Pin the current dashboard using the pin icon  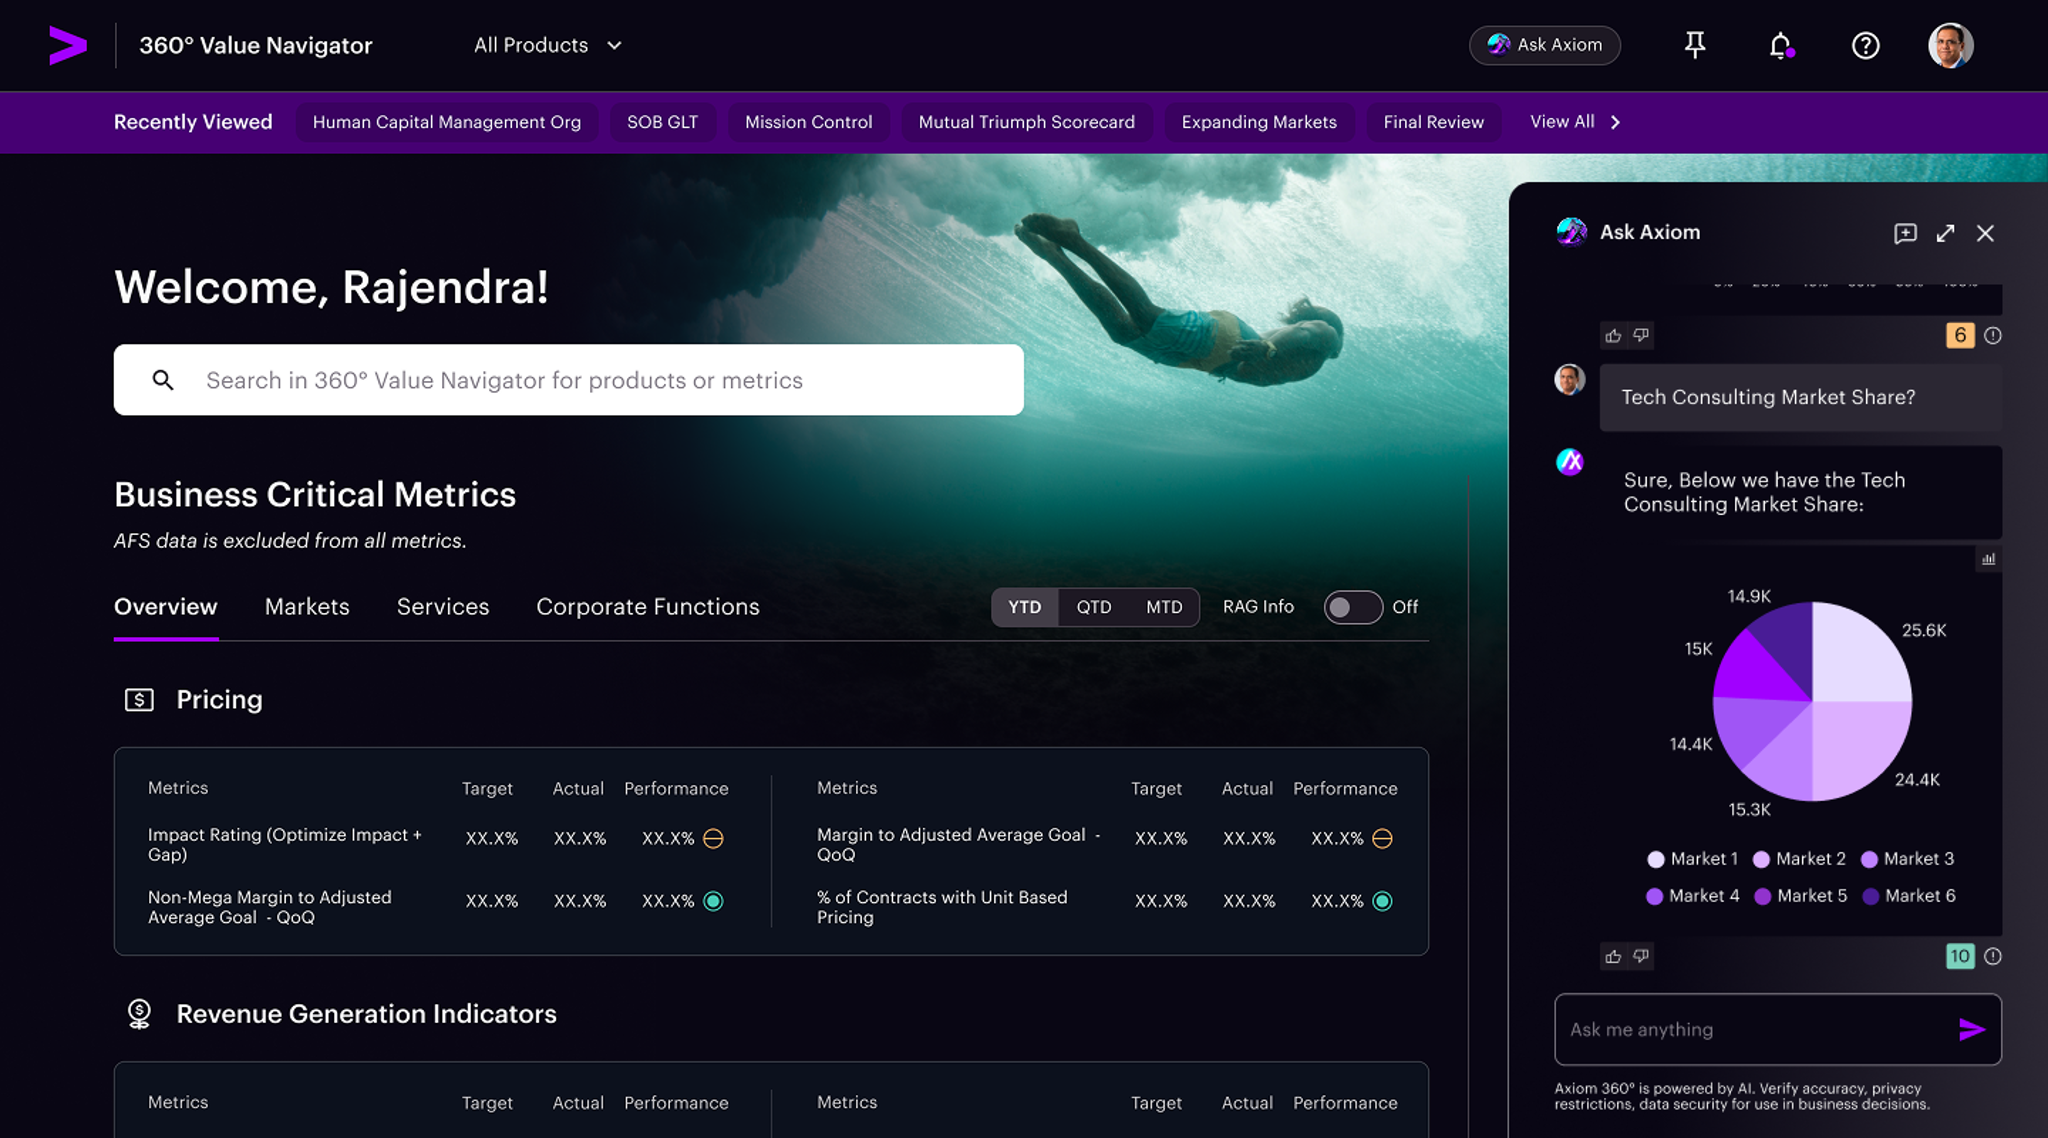1695,45
